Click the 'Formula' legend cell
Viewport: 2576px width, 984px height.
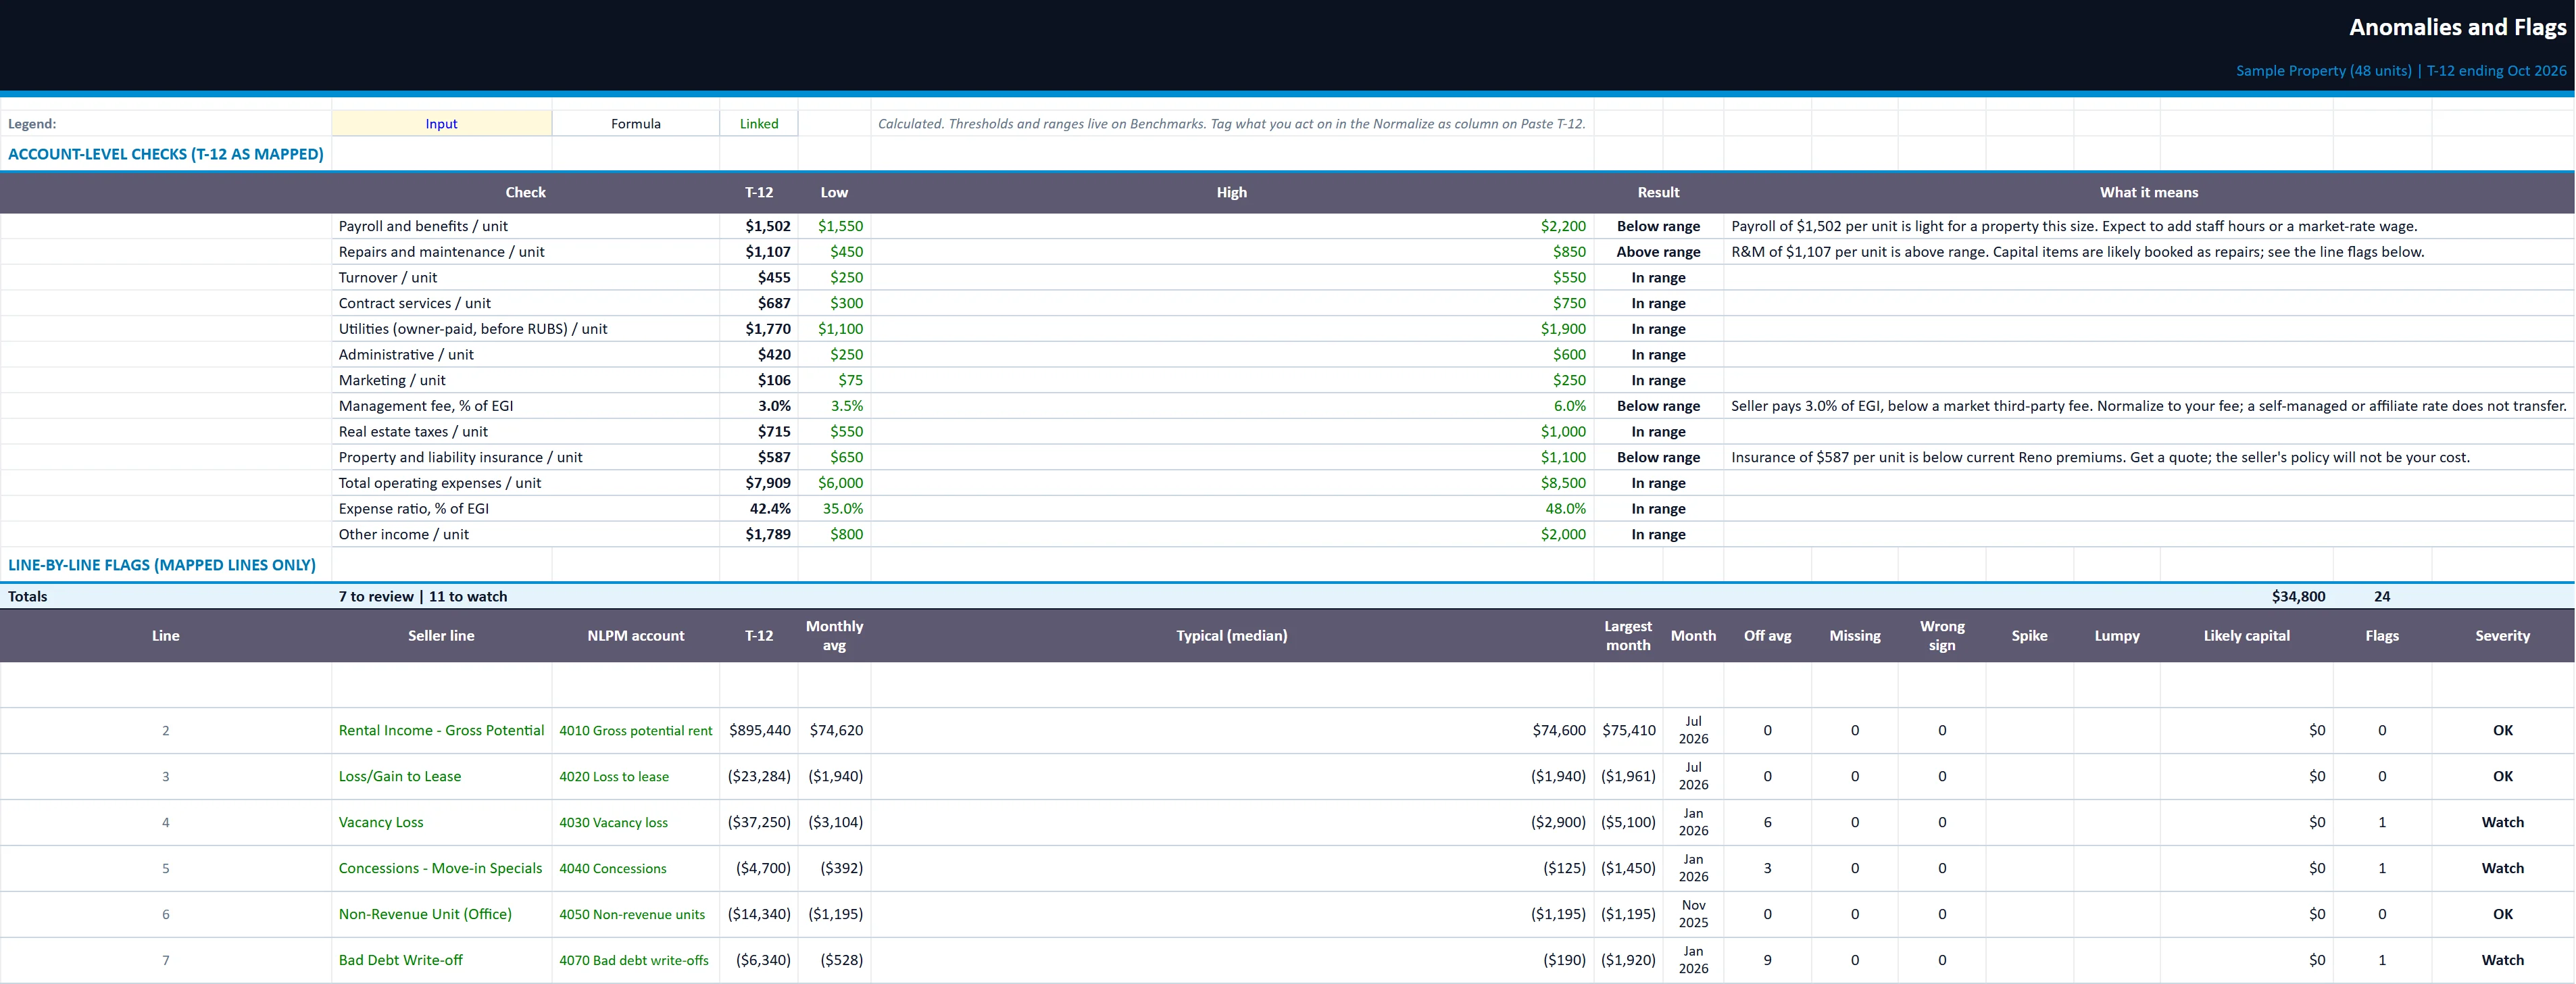635,124
